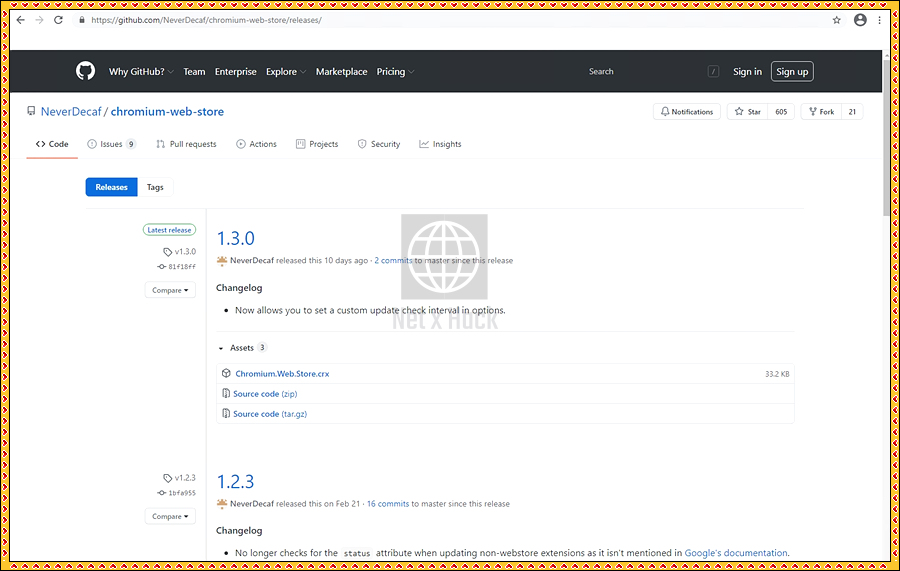Click the v1.3.0 tag label
This screenshot has width=900, height=571.
(x=185, y=252)
